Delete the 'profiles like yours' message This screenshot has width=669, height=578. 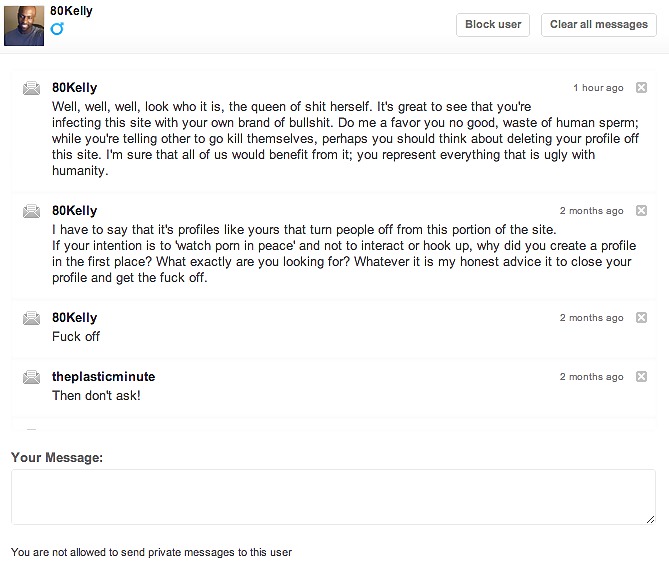641,211
